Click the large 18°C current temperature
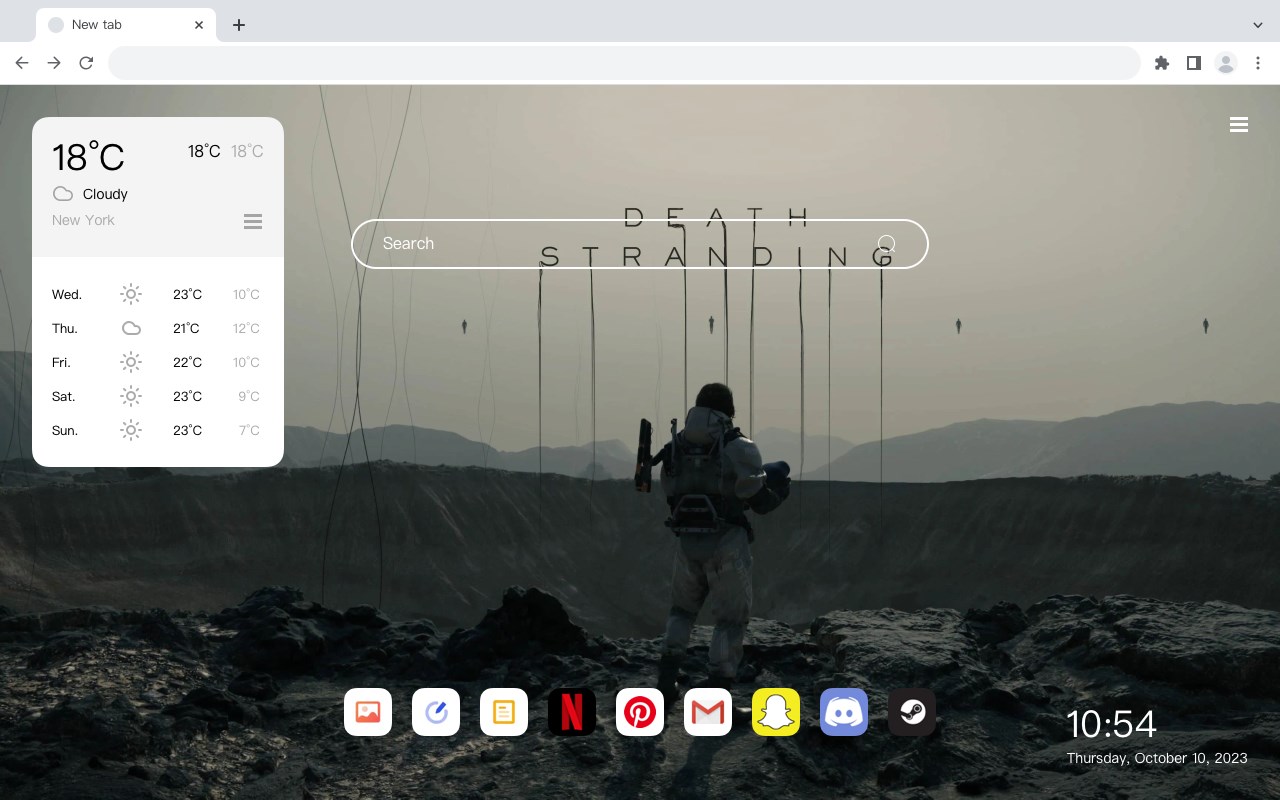The width and height of the screenshot is (1280, 800). pyautogui.click(x=88, y=157)
